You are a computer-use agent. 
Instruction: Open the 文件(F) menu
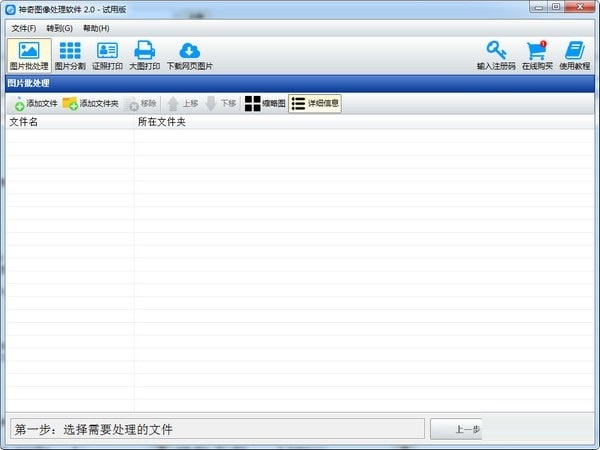(x=23, y=28)
